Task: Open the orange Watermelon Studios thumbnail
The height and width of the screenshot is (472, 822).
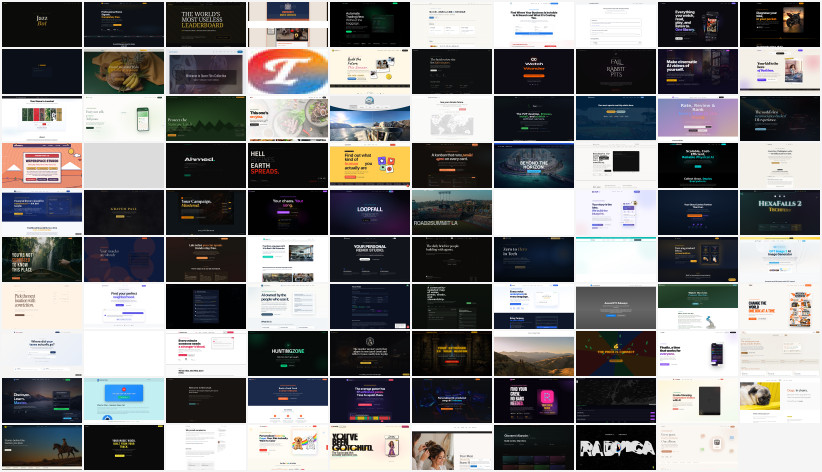Action: (42, 166)
